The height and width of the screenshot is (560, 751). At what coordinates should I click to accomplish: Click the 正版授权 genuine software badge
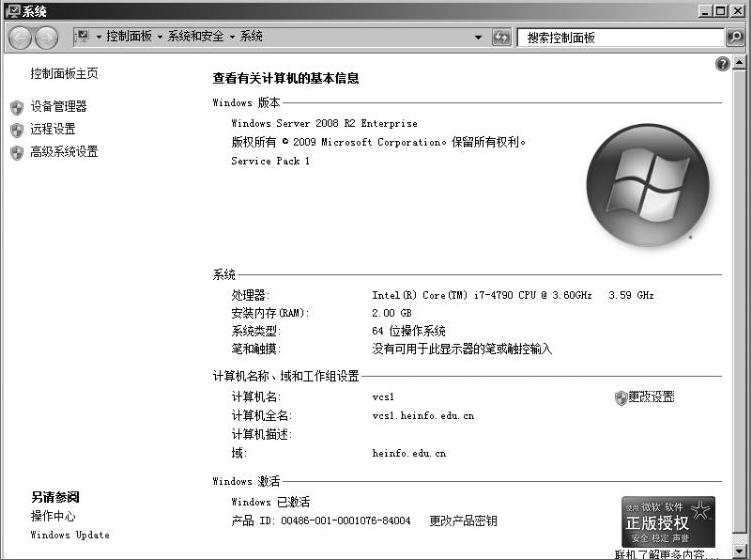click(668, 522)
